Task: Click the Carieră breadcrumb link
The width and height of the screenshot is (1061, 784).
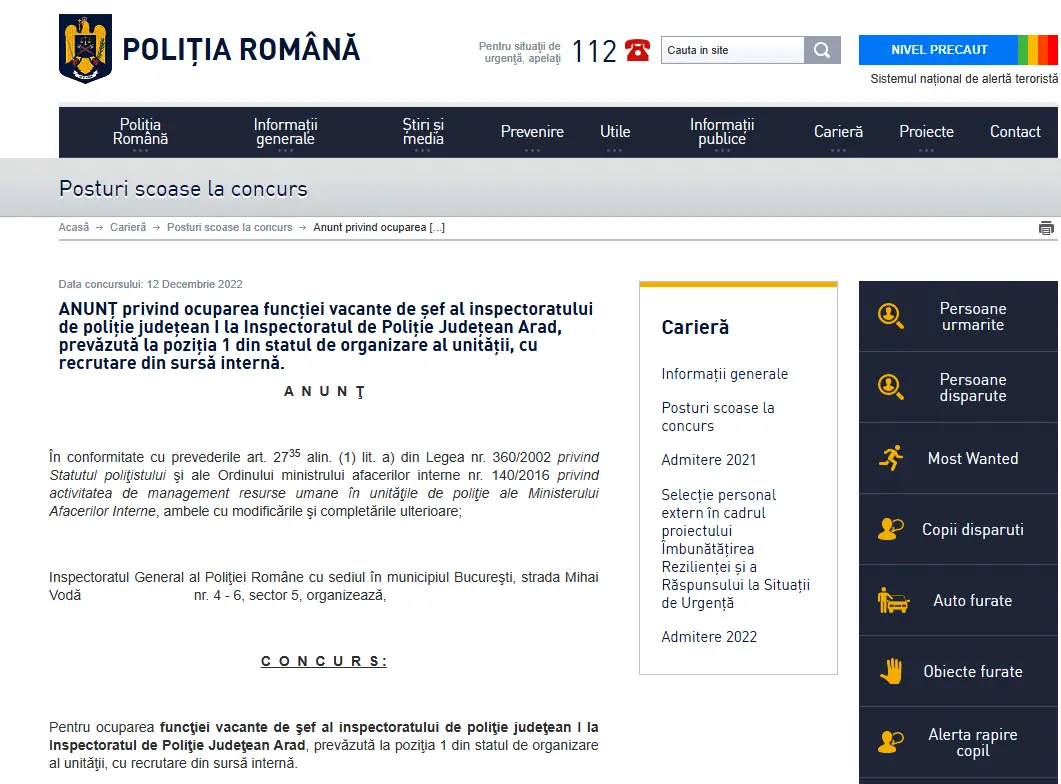Action: pyautogui.click(x=128, y=227)
